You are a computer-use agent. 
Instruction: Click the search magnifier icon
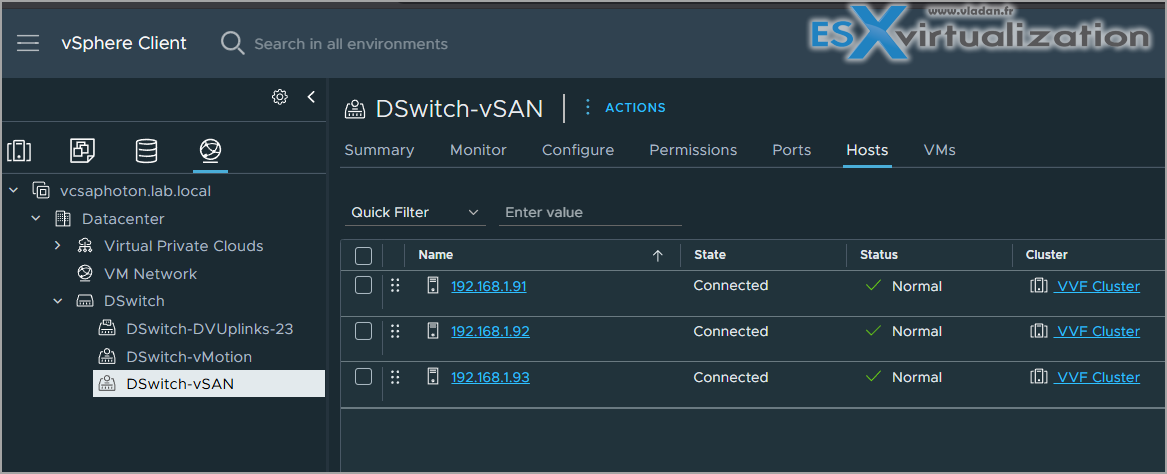coord(232,43)
